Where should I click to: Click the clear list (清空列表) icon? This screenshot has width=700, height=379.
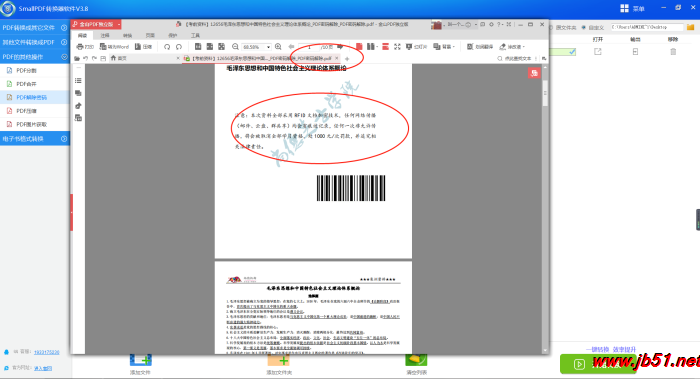coord(416,360)
